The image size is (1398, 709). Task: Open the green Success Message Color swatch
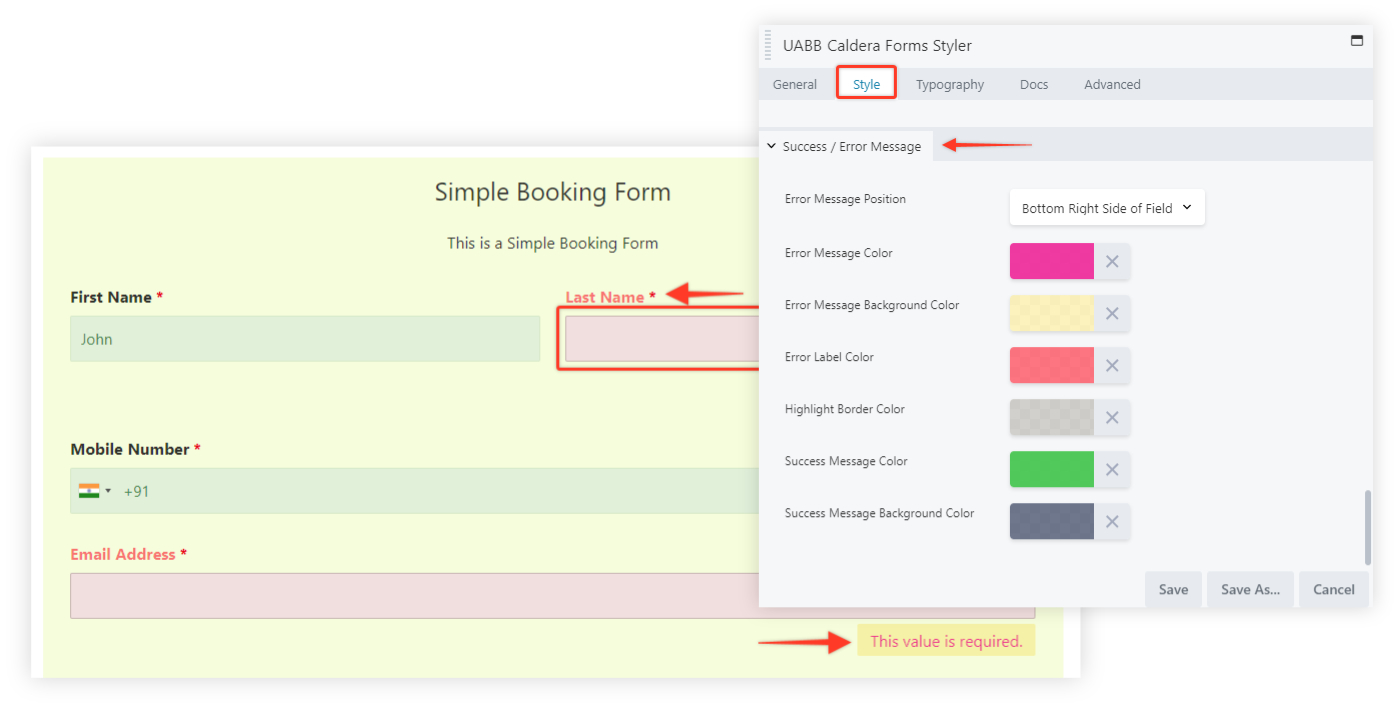click(1051, 469)
